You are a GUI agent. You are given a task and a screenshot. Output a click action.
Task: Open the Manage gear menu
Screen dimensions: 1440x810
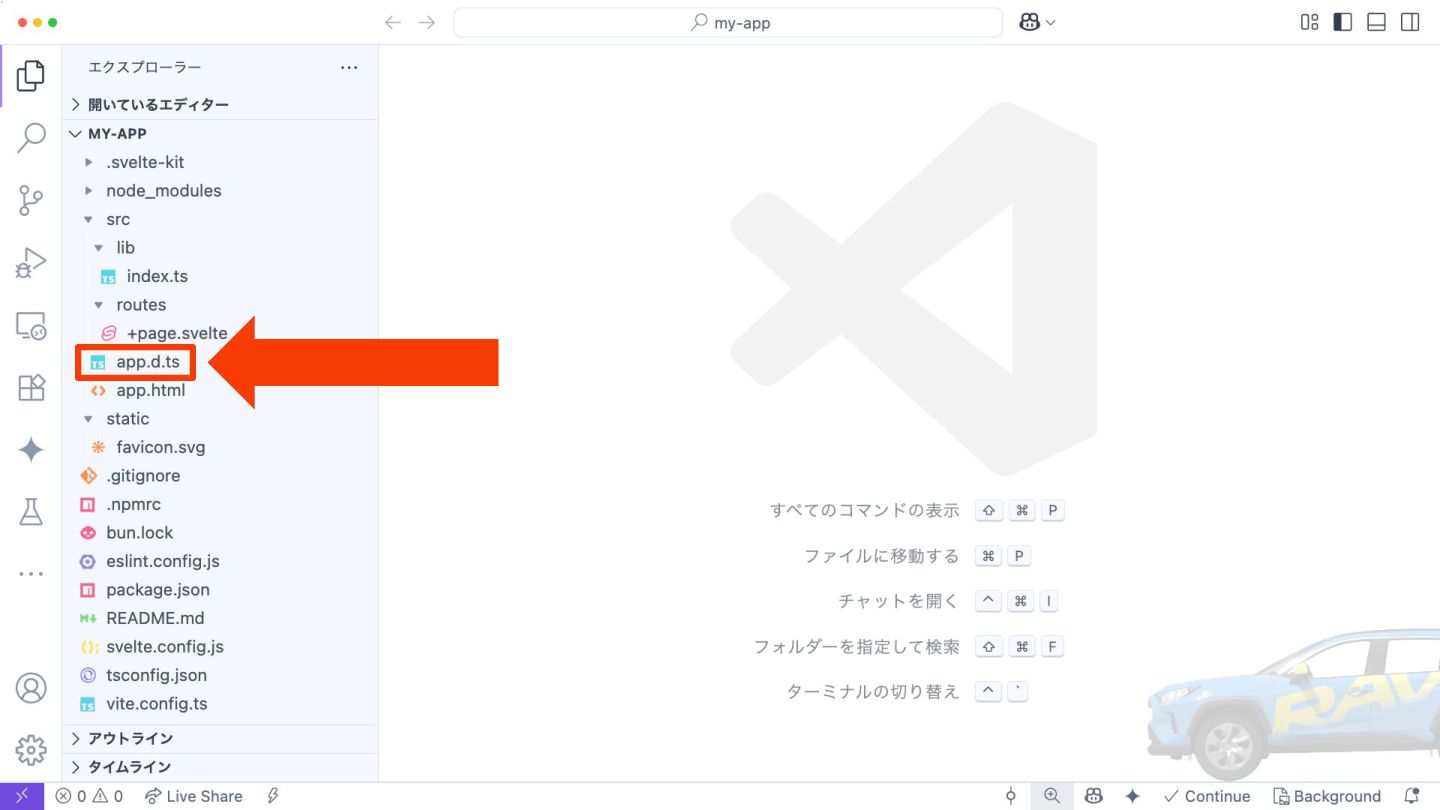pyautogui.click(x=31, y=749)
